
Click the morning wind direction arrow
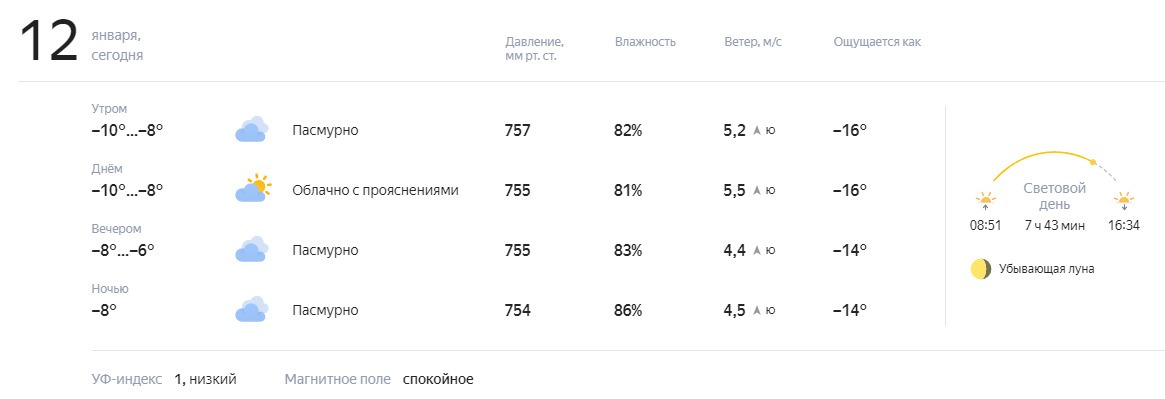click(757, 131)
